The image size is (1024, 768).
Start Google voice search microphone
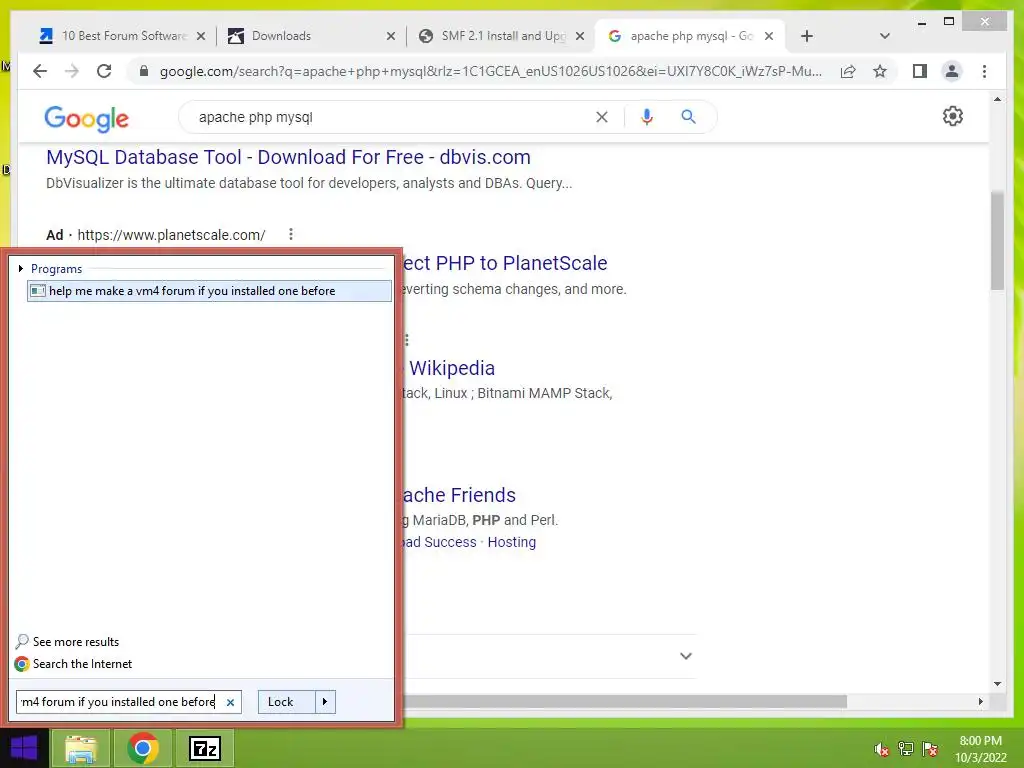click(x=647, y=117)
